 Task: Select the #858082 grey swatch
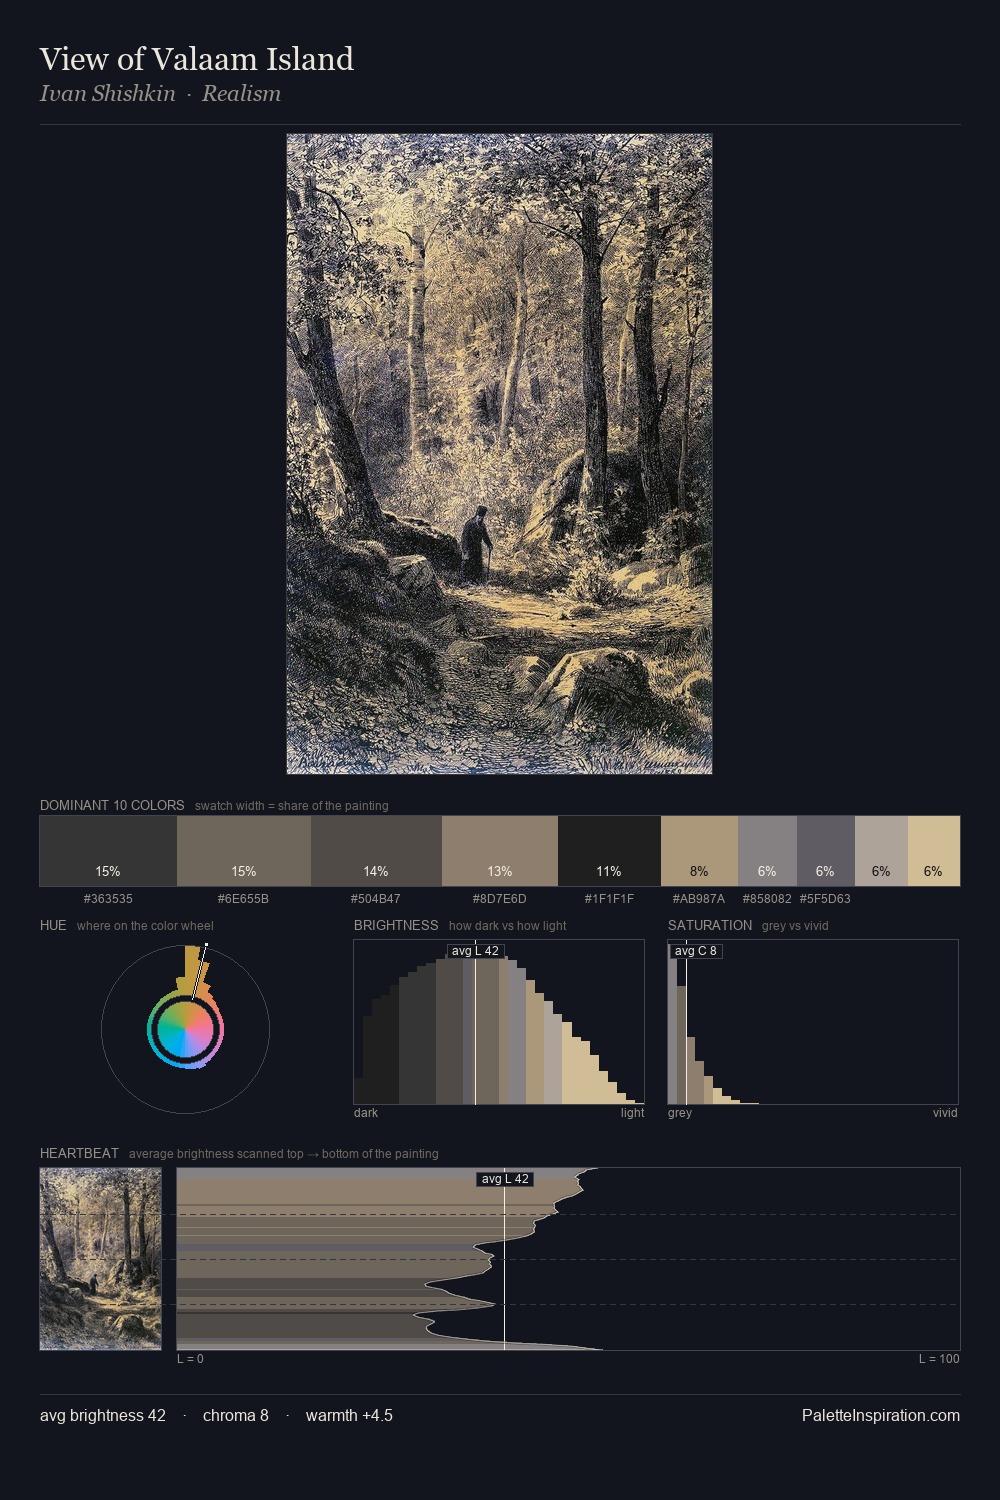767,851
